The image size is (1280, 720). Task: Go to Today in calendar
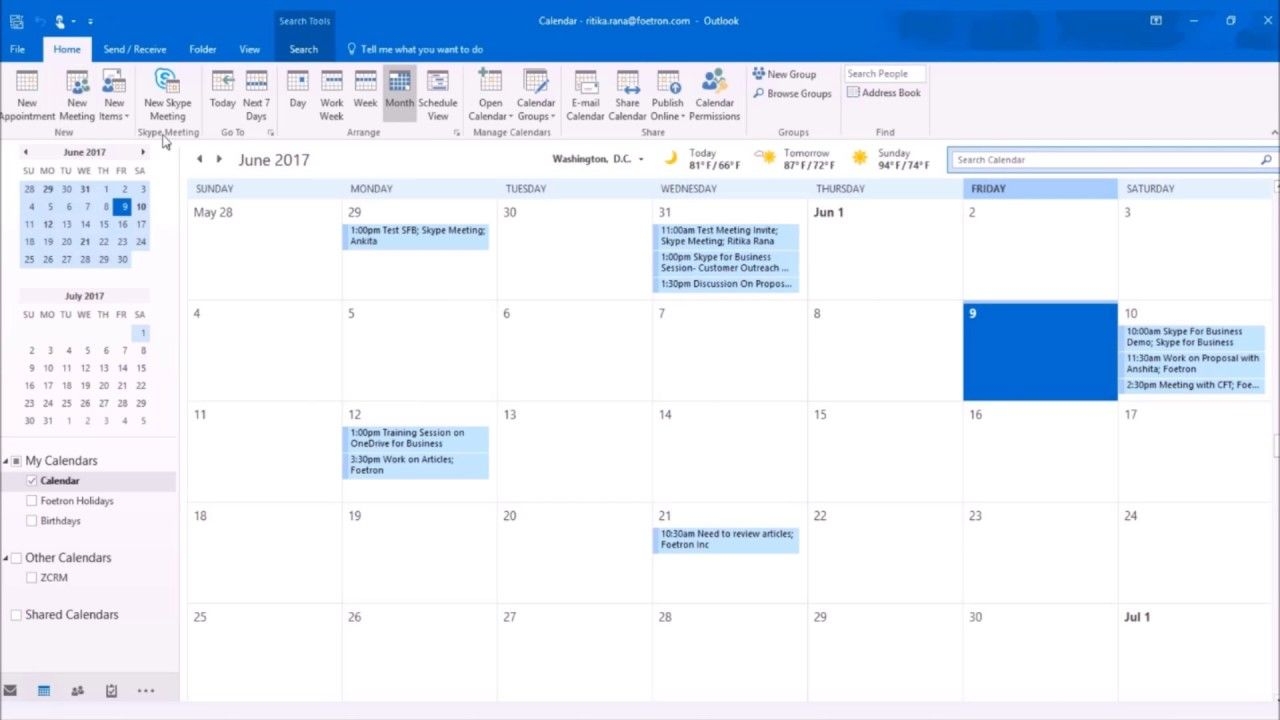(223, 96)
